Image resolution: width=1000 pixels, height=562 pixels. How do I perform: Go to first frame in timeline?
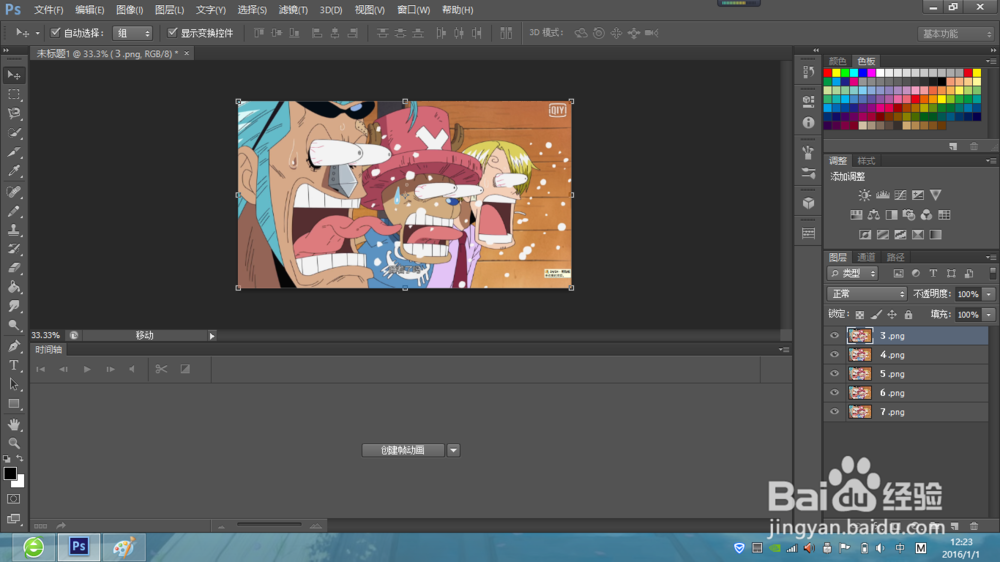(x=40, y=369)
